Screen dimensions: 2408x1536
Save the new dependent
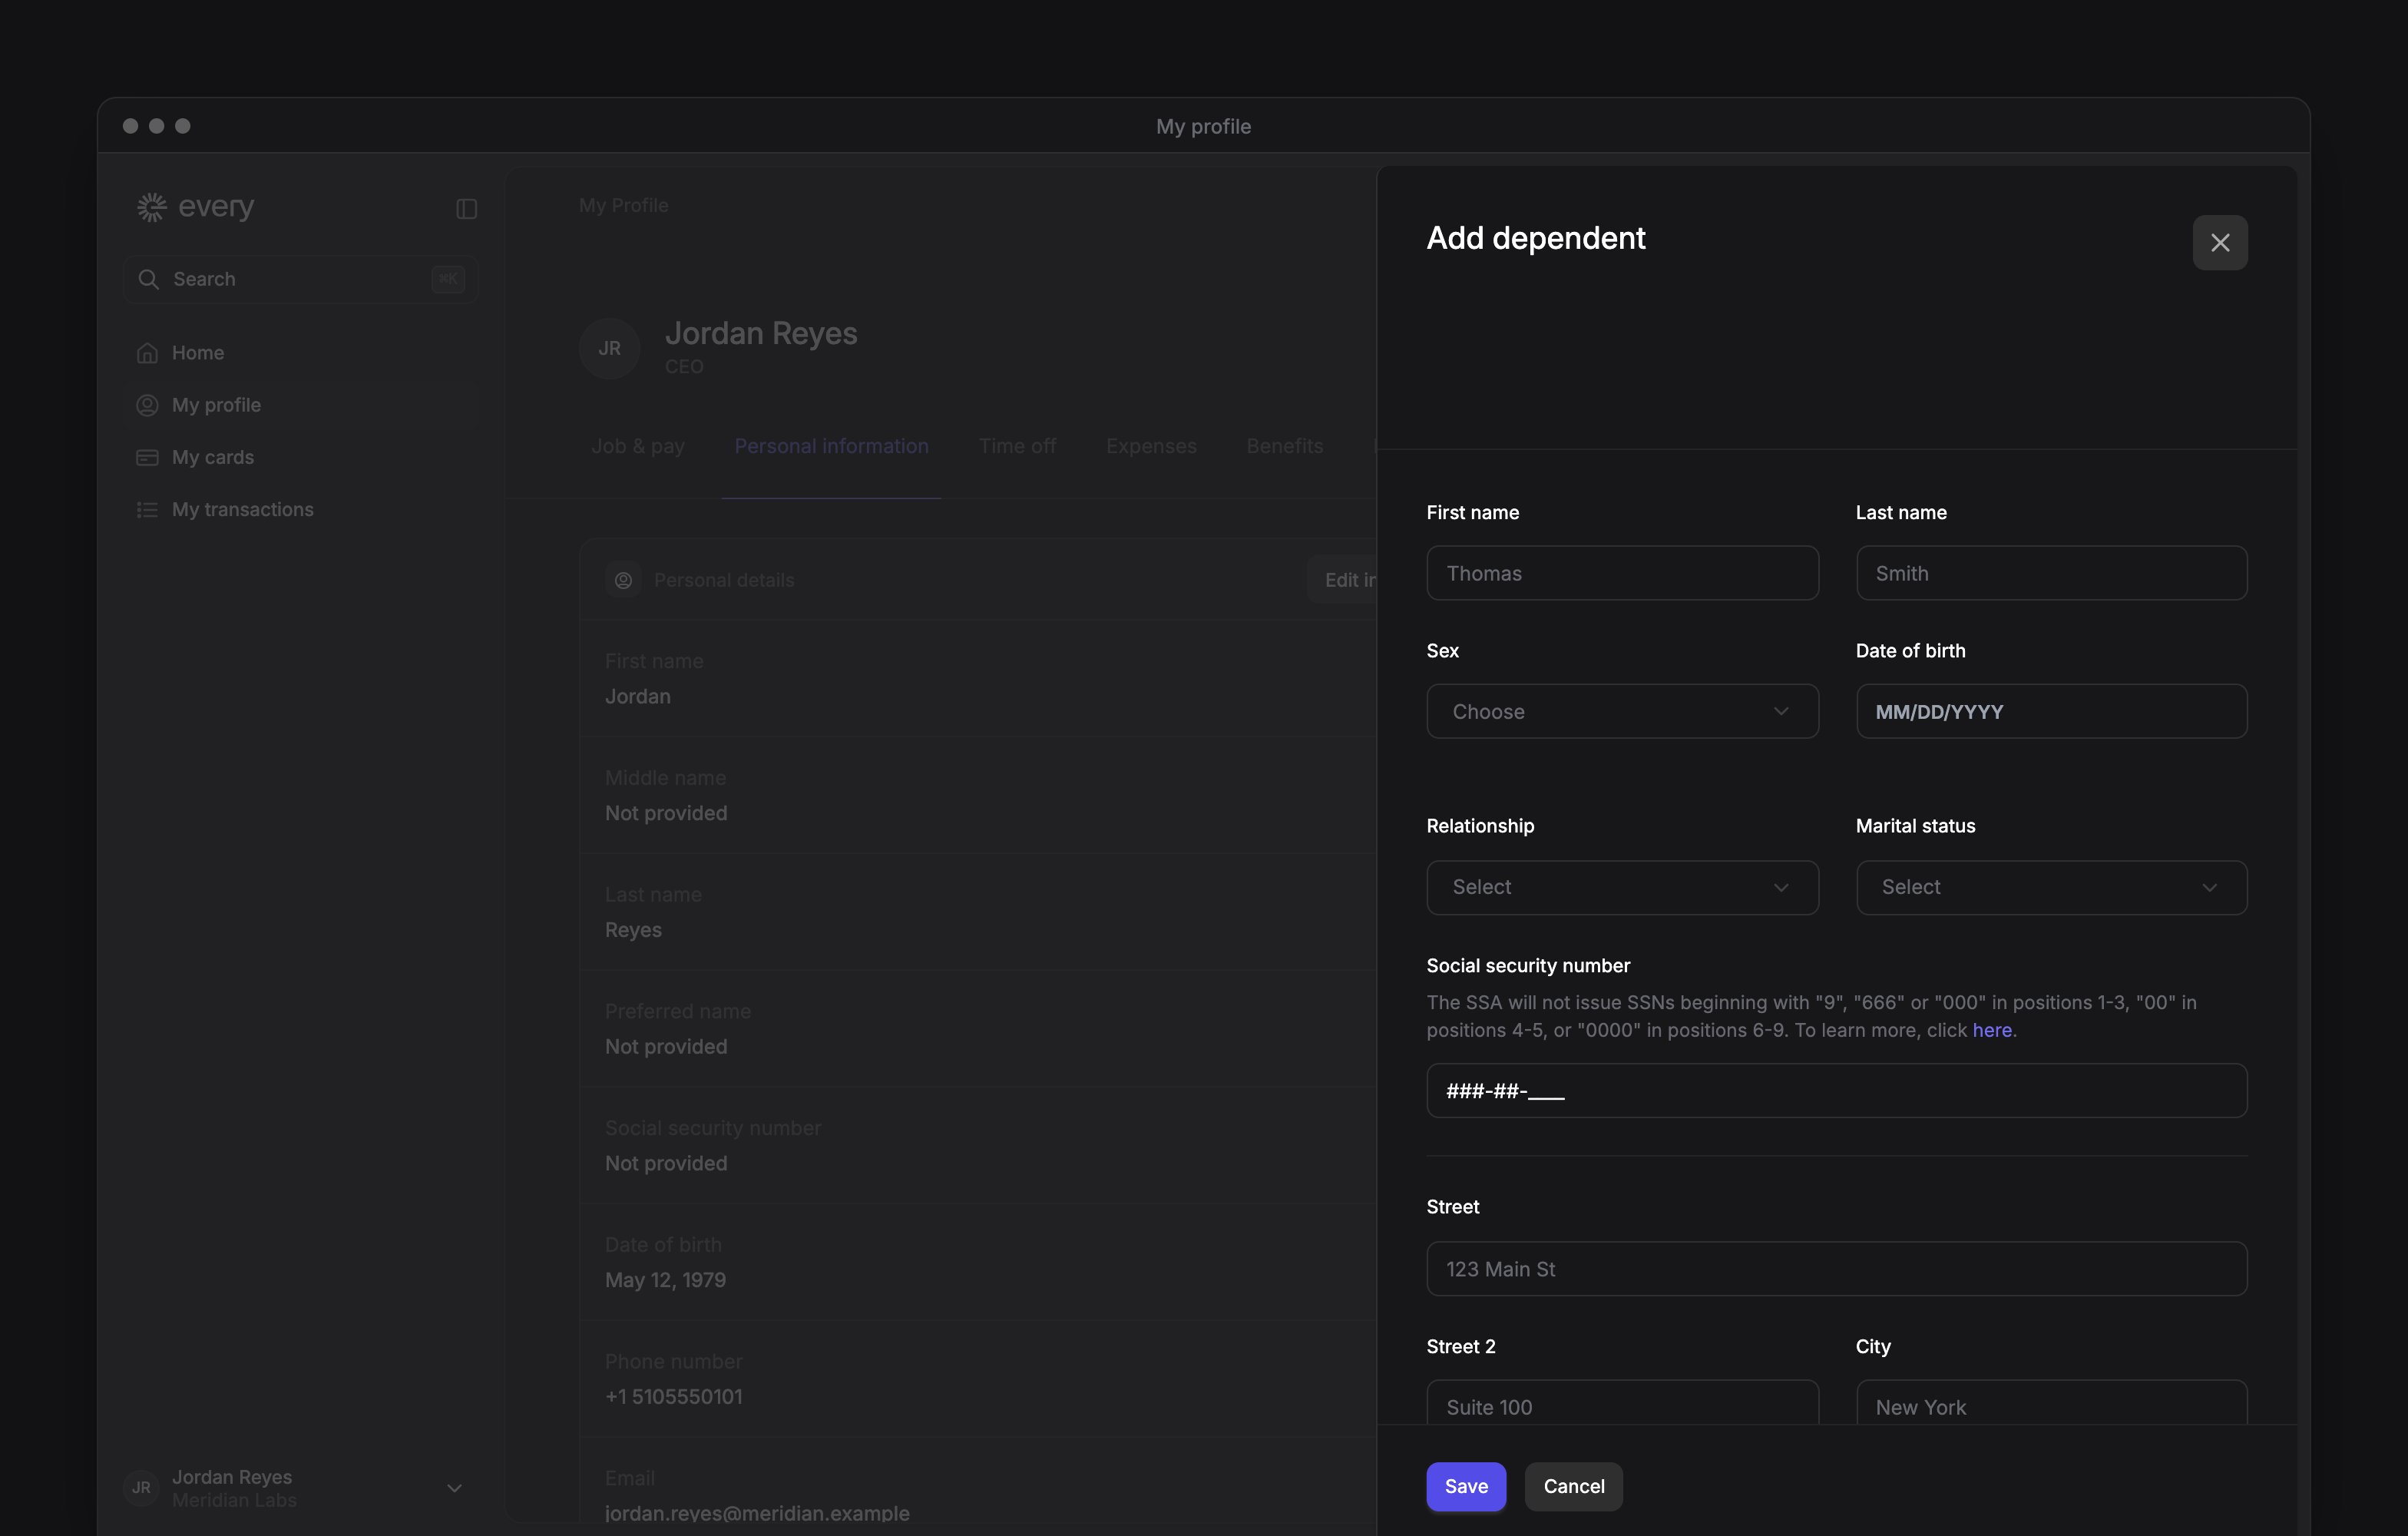1465,1486
